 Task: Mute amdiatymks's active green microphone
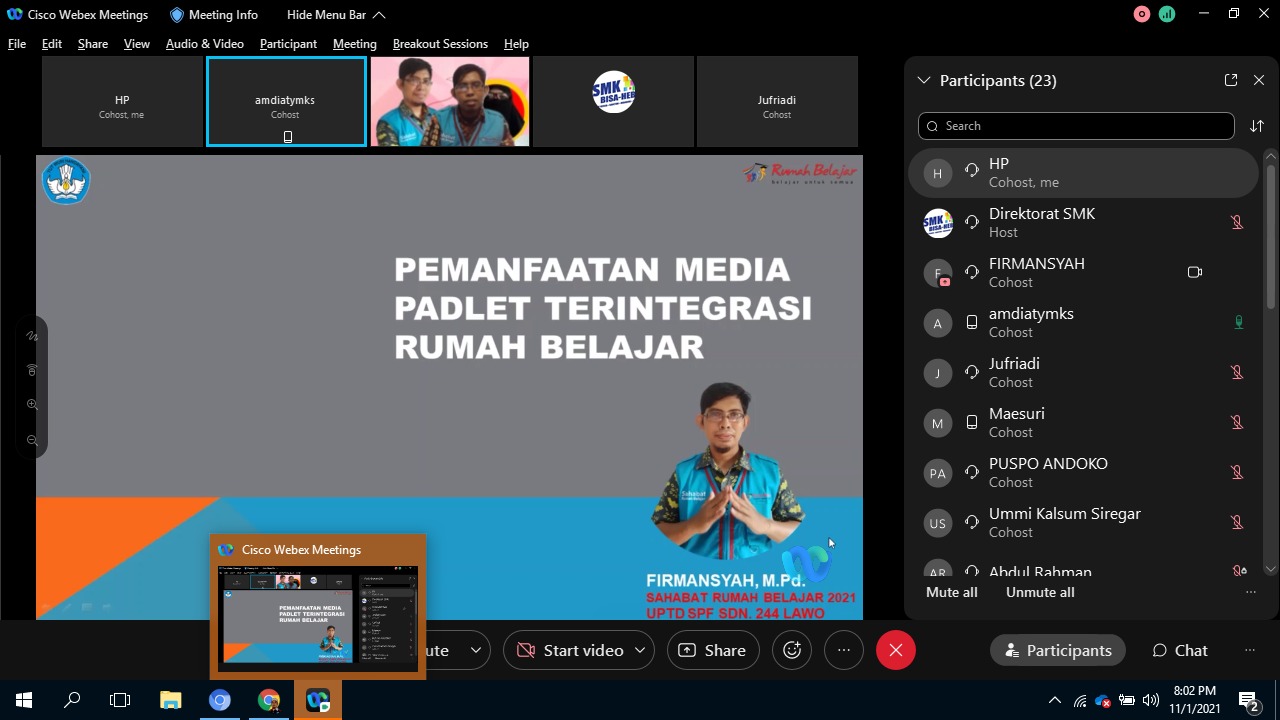[1238, 322]
